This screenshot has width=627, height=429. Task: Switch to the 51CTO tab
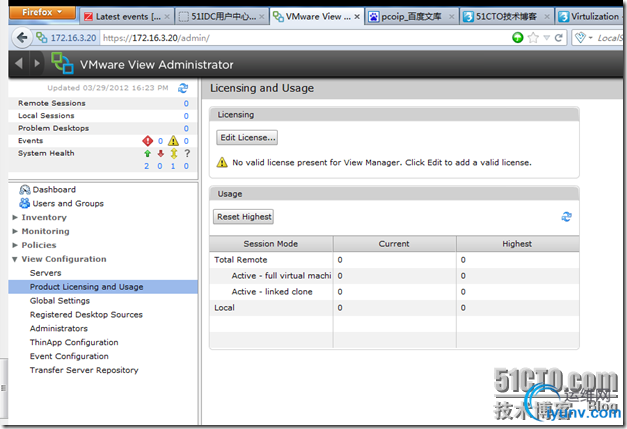(x=507, y=17)
